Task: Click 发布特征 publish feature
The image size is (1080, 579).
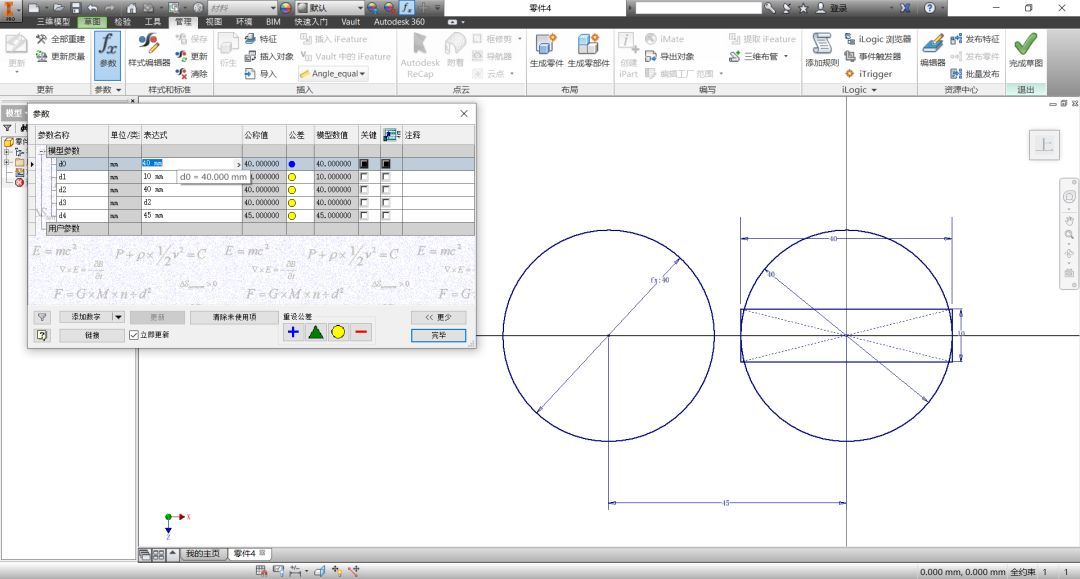Action: coord(975,39)
